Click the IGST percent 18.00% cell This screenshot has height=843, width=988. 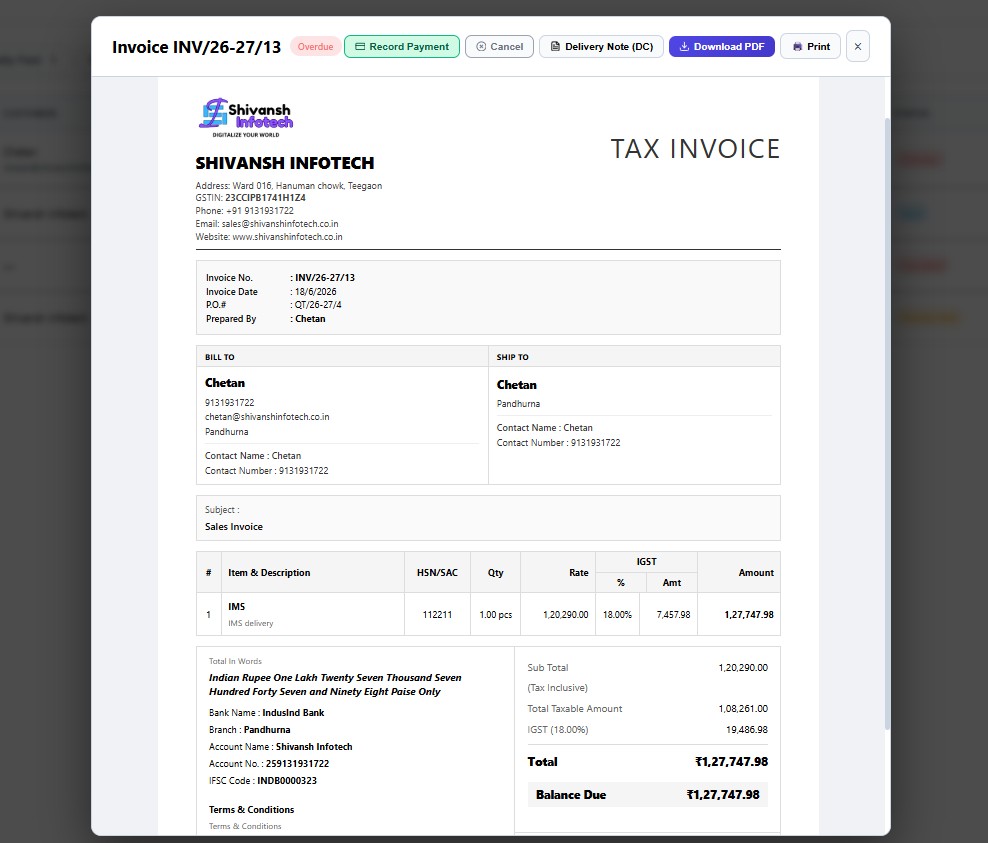pos(618,614)
